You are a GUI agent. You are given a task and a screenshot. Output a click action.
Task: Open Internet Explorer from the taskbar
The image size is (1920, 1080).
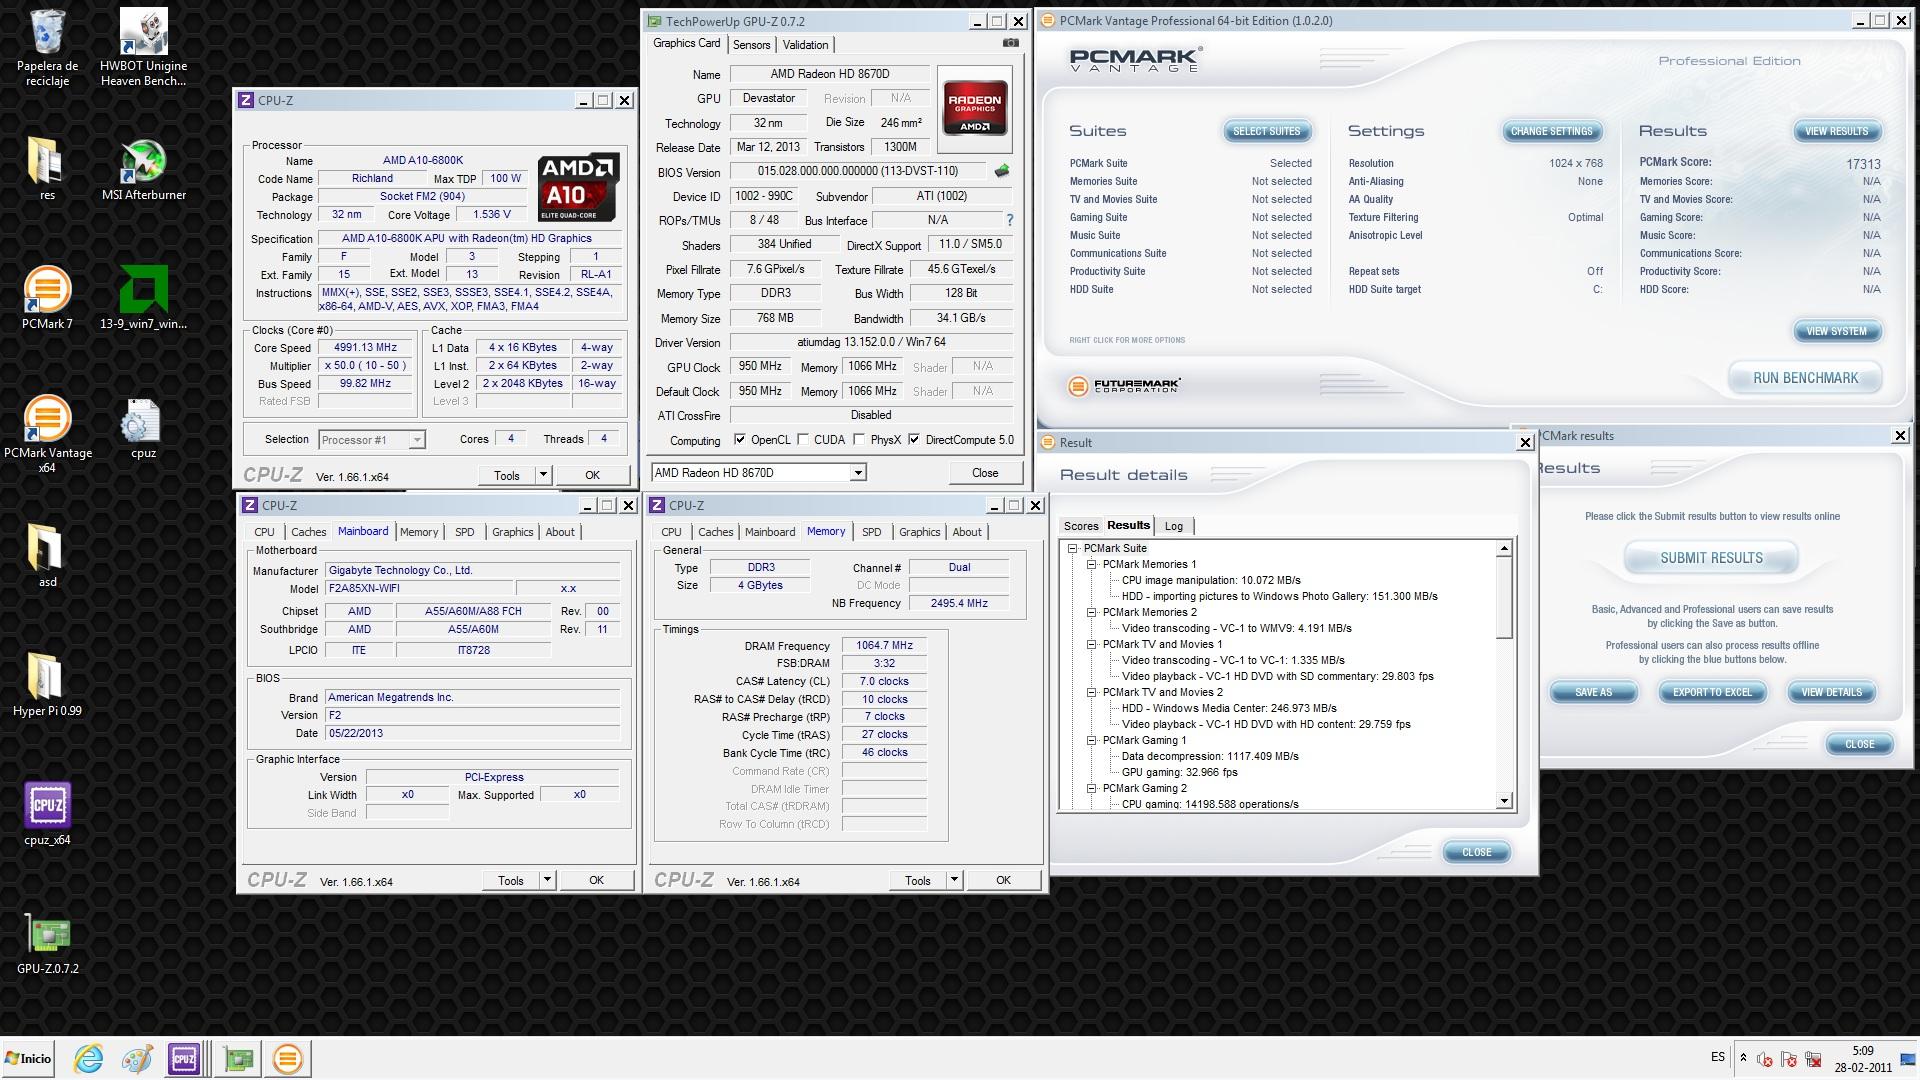pos(89,1058)
